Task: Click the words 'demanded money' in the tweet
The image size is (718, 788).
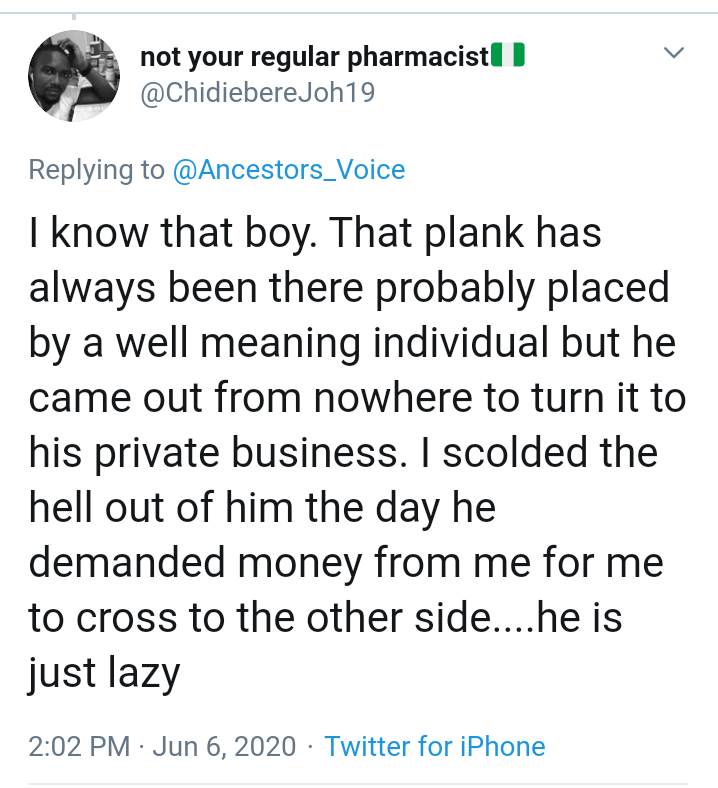Action: (x=194, y=563)
